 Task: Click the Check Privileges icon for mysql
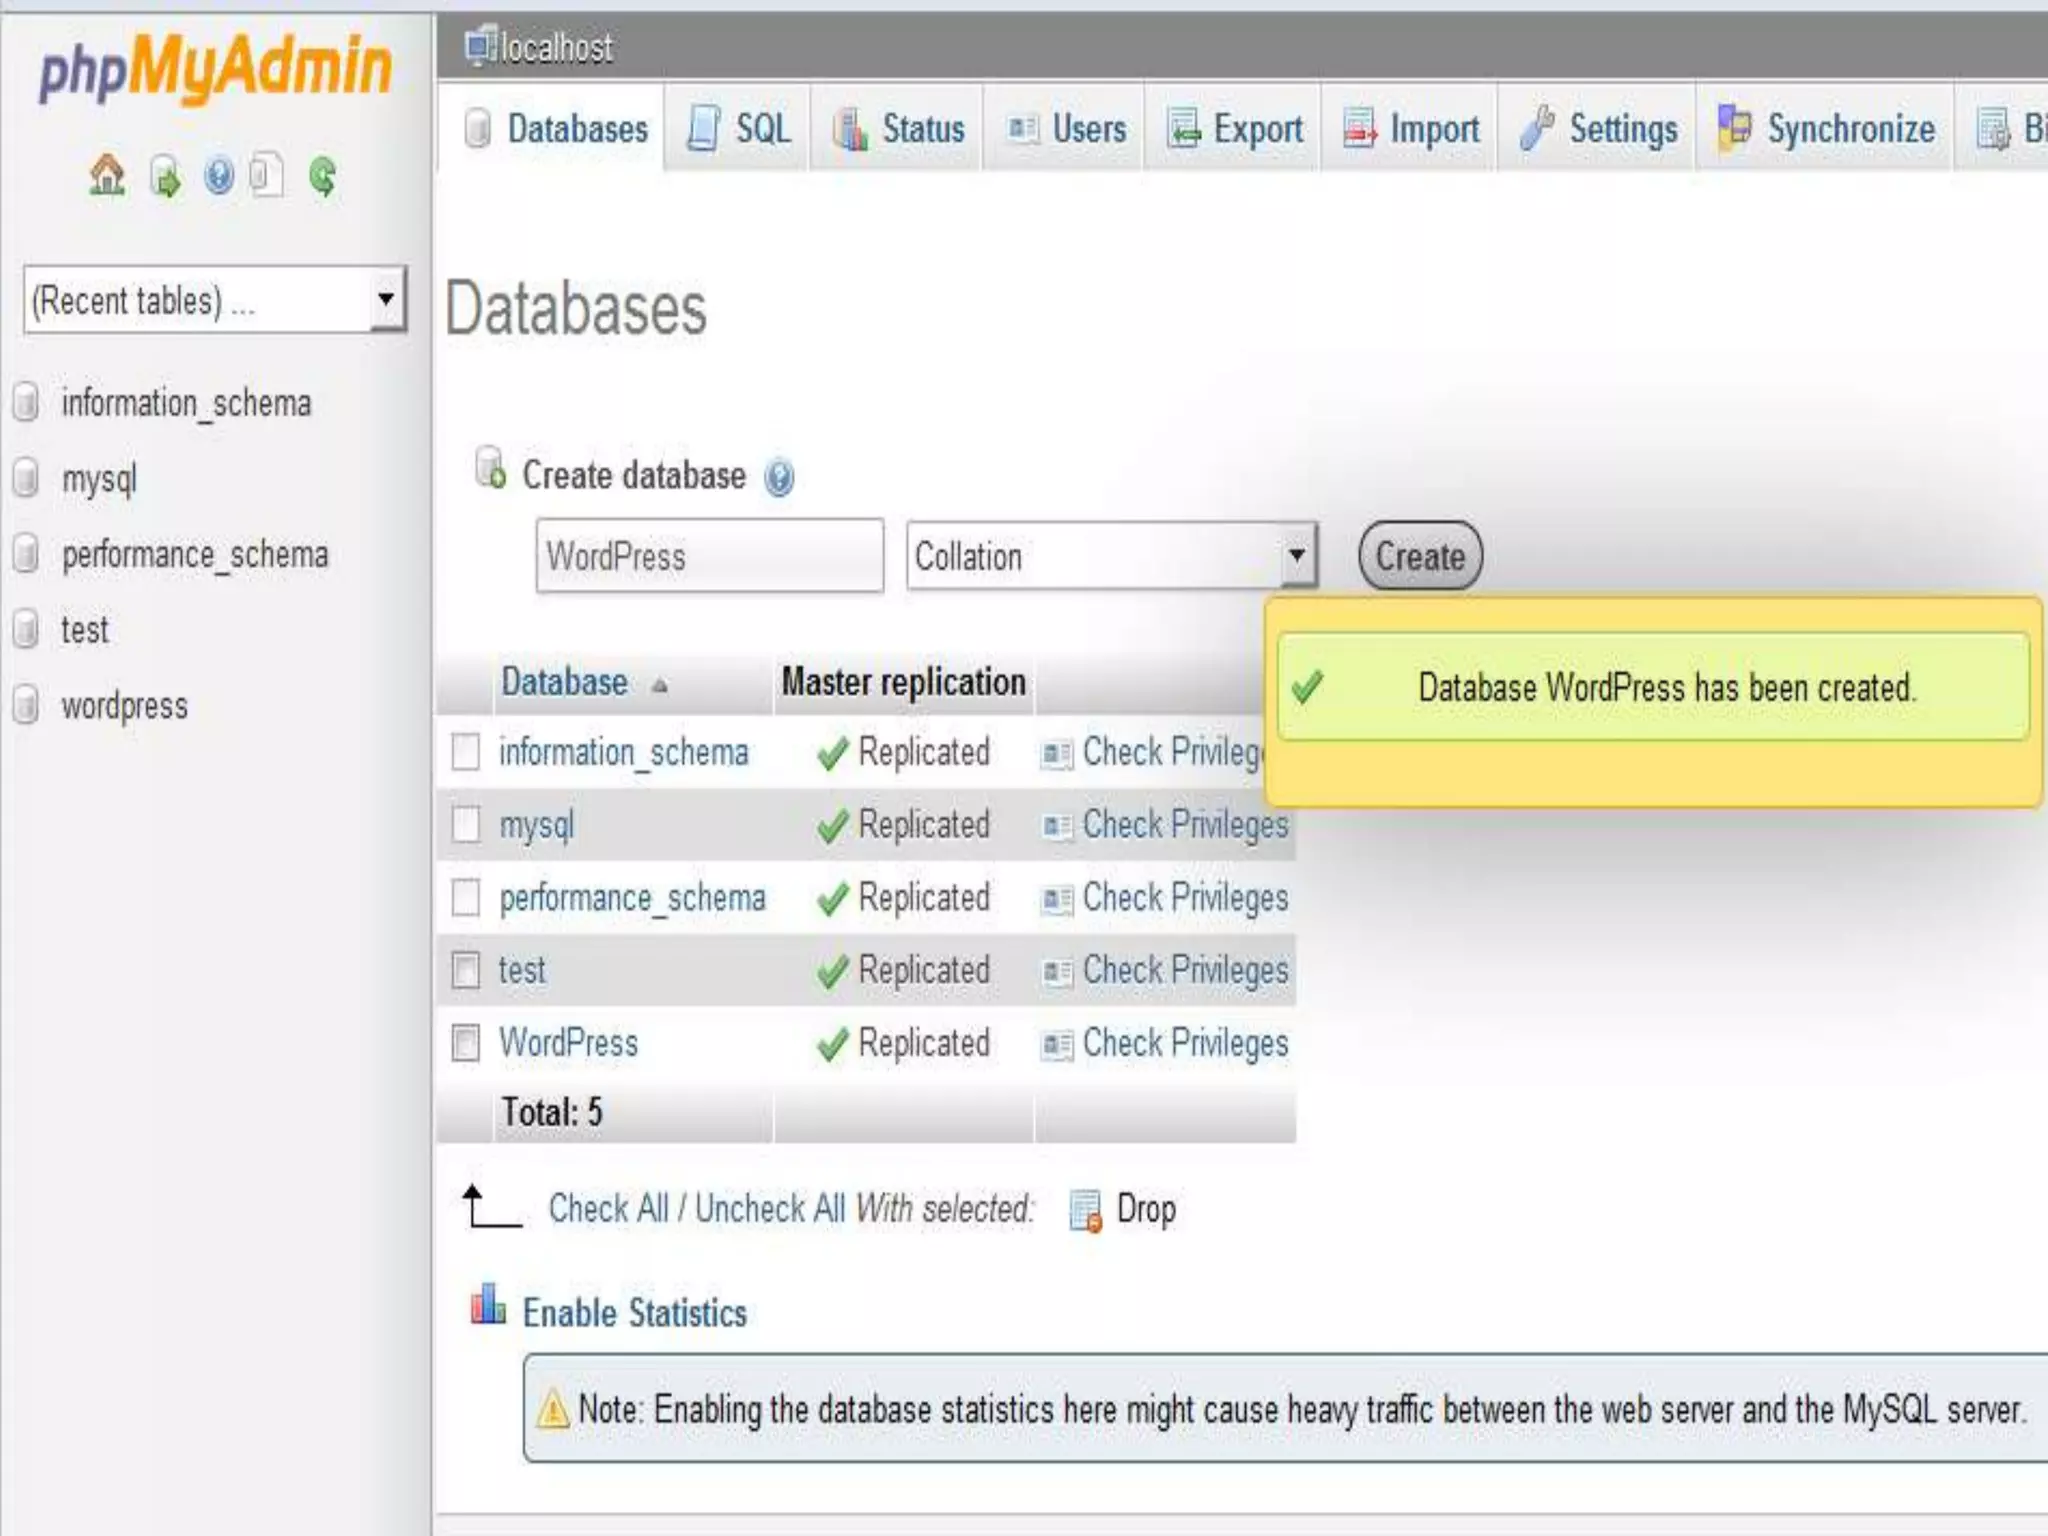[1056, 826]
